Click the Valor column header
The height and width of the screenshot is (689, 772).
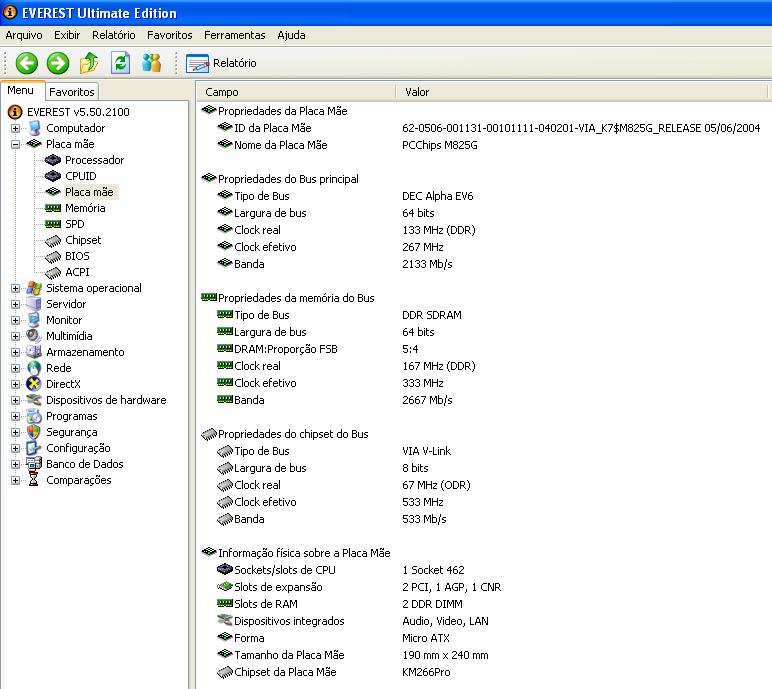tap(582, 92)
